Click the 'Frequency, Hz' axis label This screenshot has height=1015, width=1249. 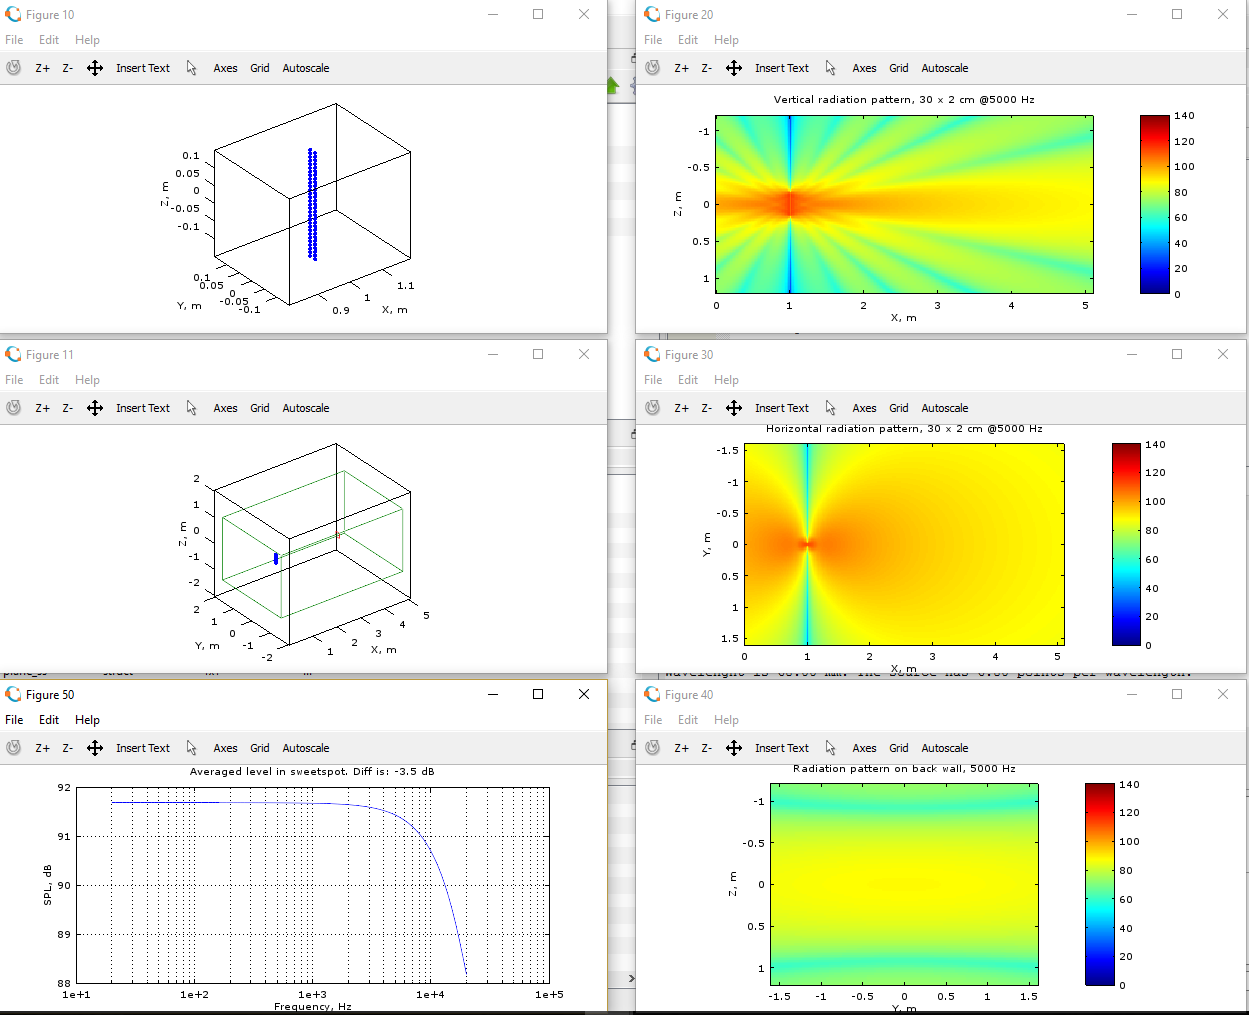click(312, 1007)
